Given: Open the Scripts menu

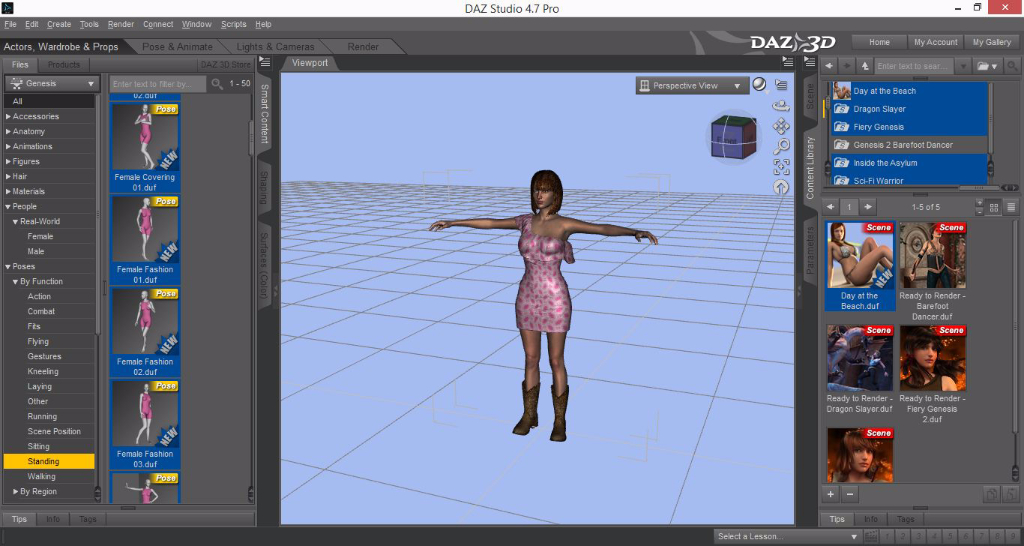Looking at the screenshot, I should (x=233, y=24).
